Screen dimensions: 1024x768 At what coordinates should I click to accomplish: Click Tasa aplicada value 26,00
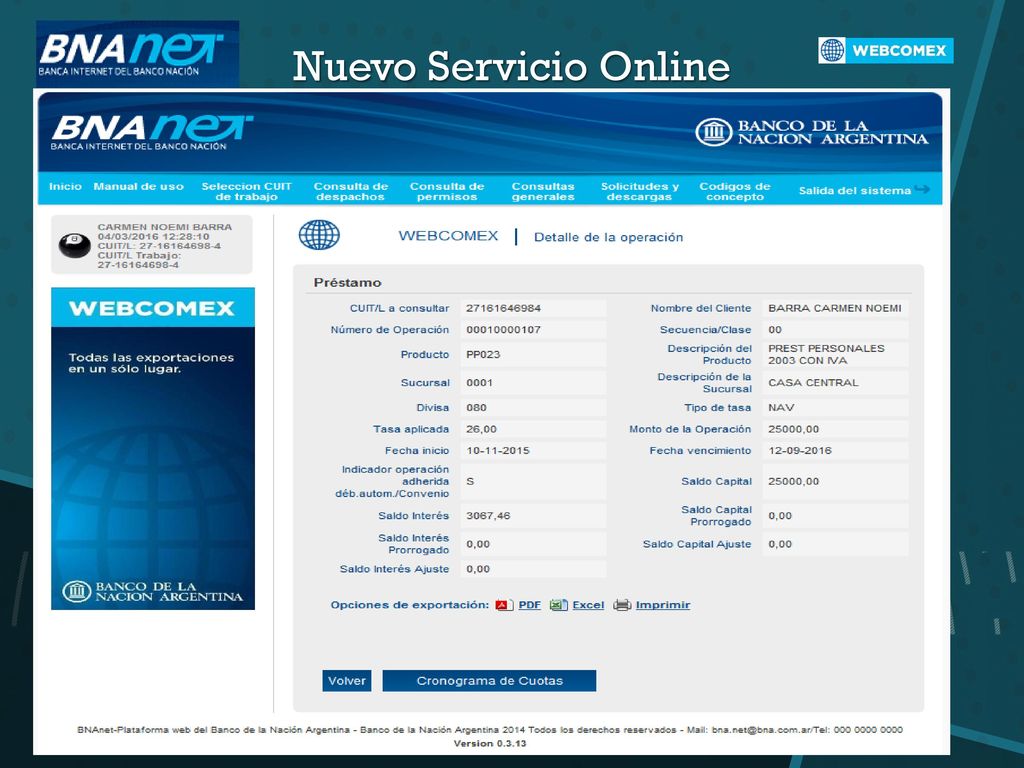[x=534, y=429]
